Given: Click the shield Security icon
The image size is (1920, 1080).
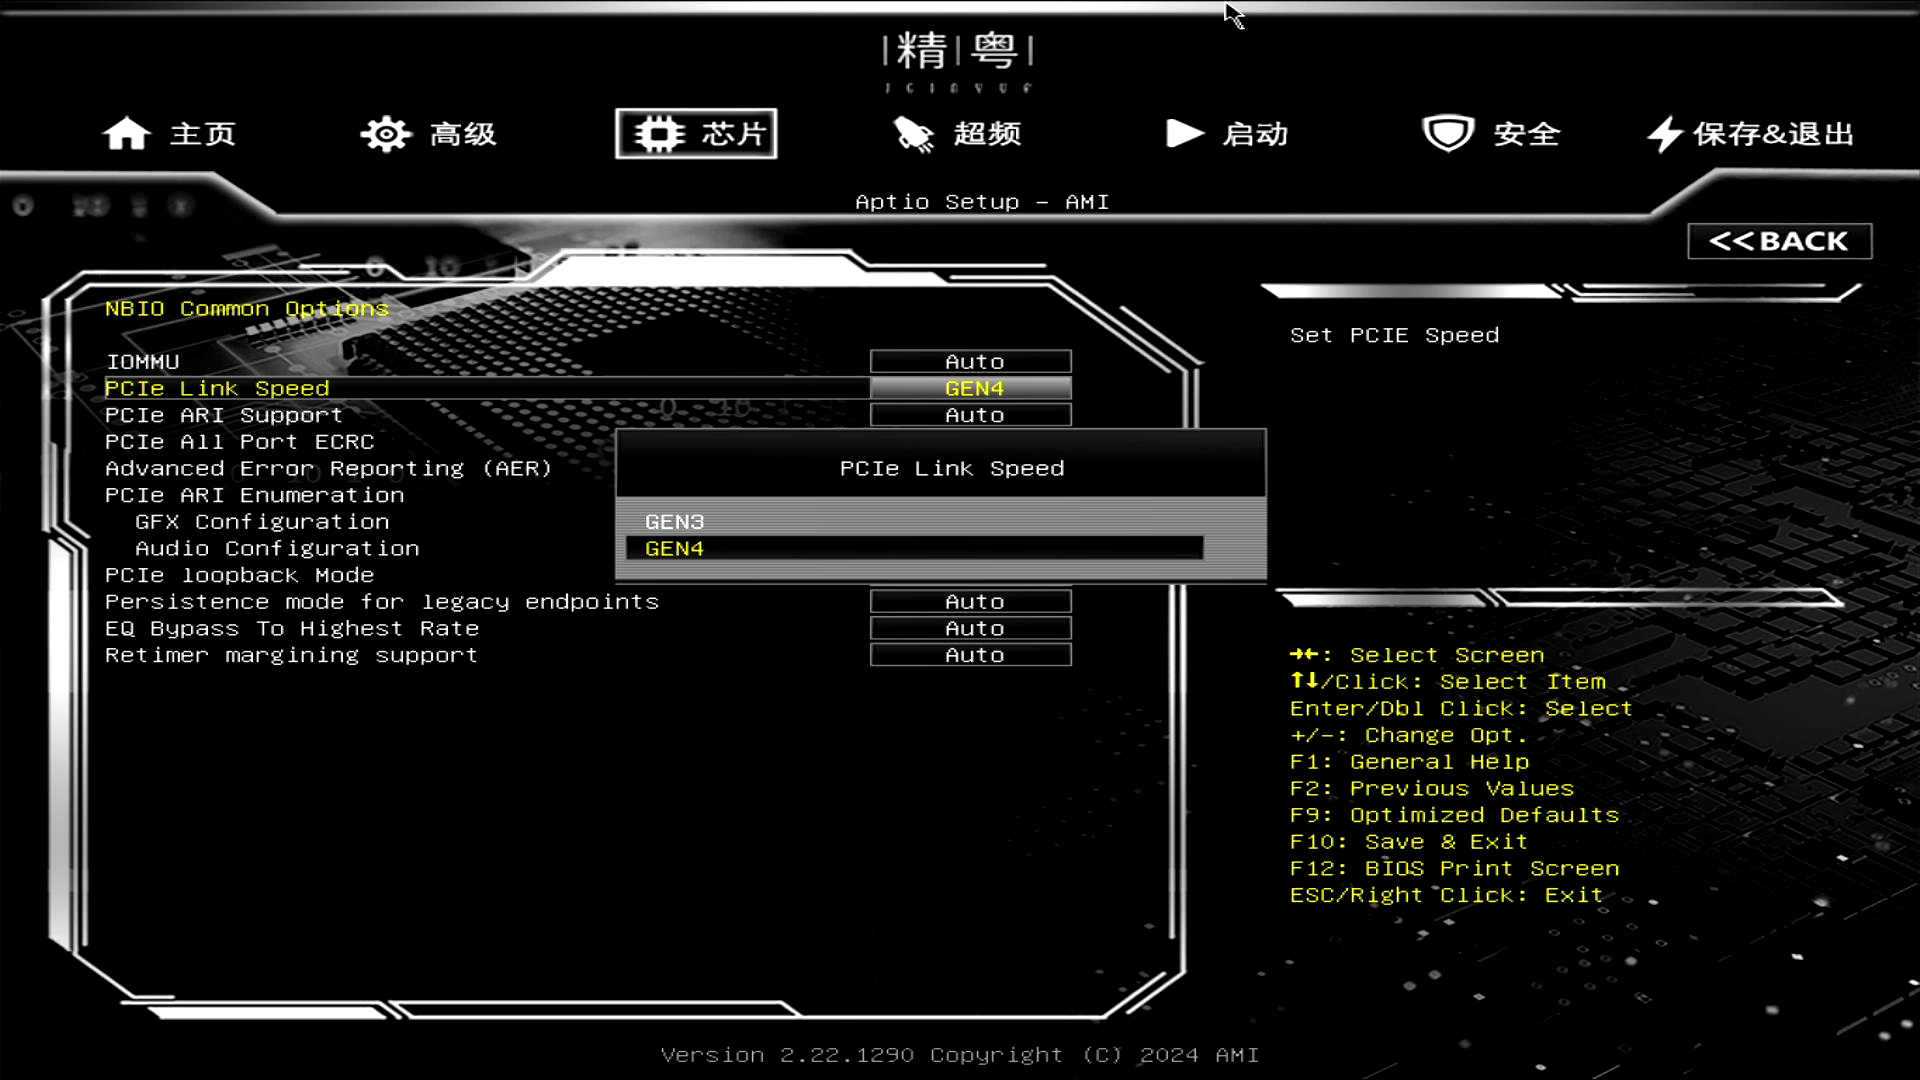Looking at the screenshot, I should pyautogui.click(x=1448, y=134).
